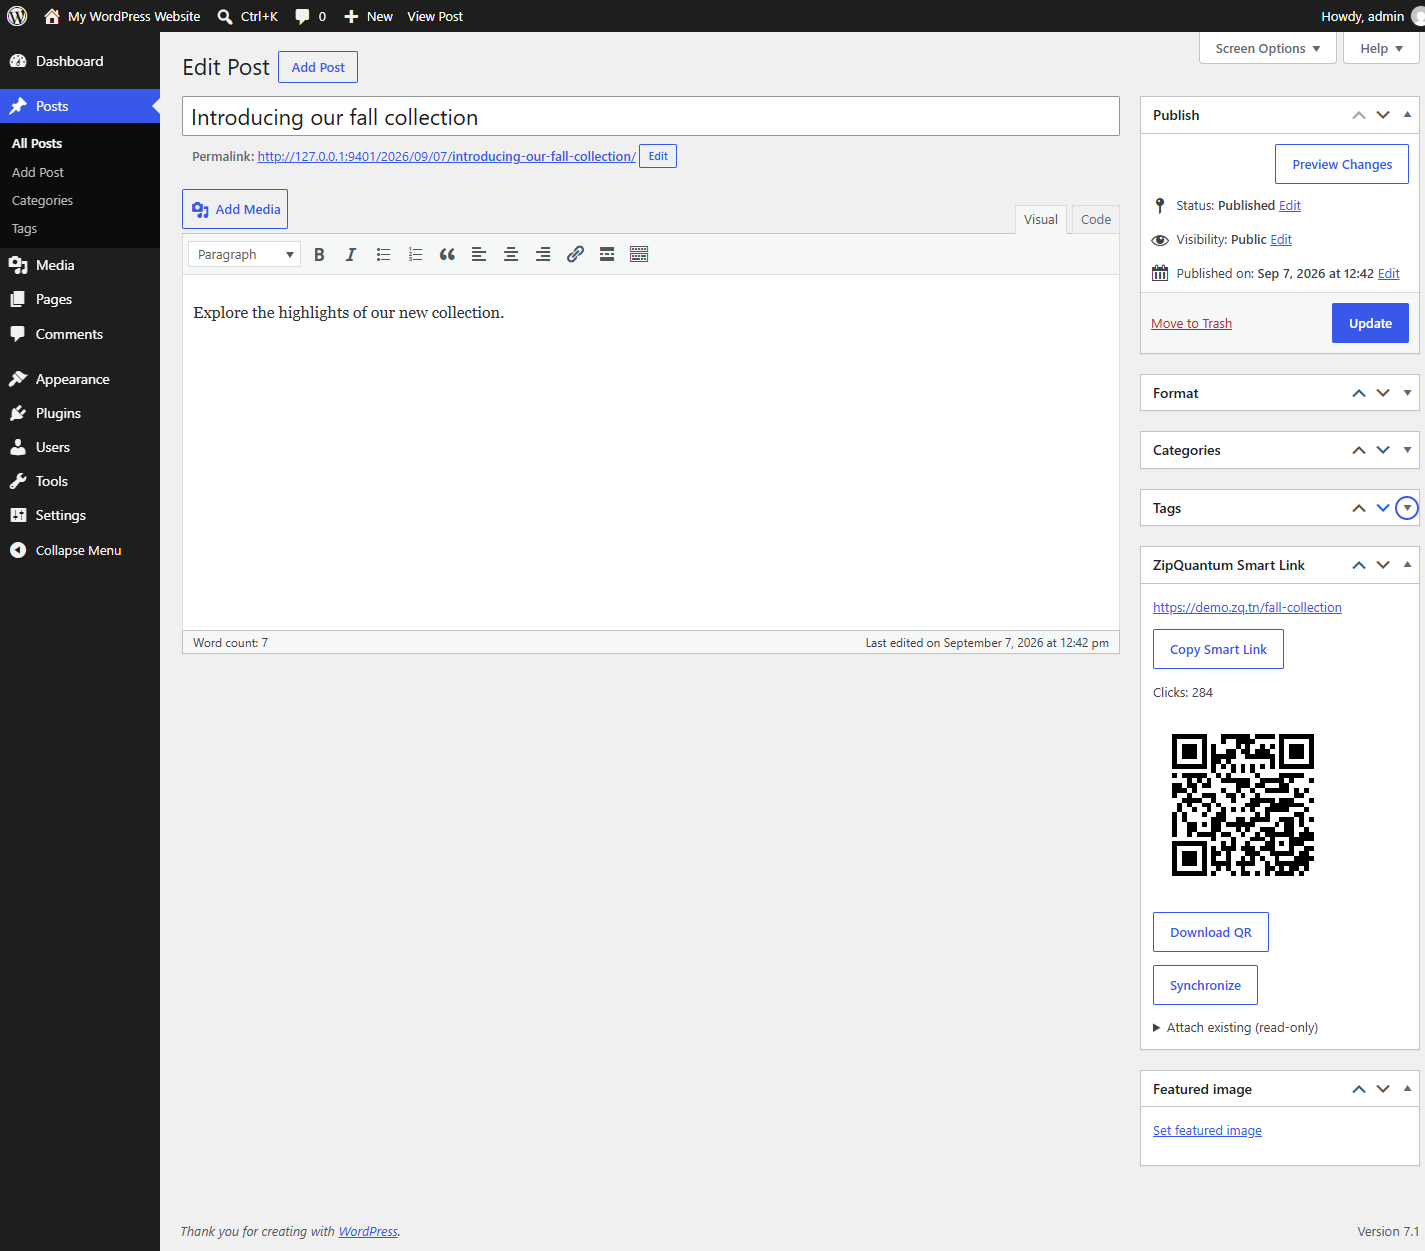Open the New menu in admin bar

coord(368,16)
